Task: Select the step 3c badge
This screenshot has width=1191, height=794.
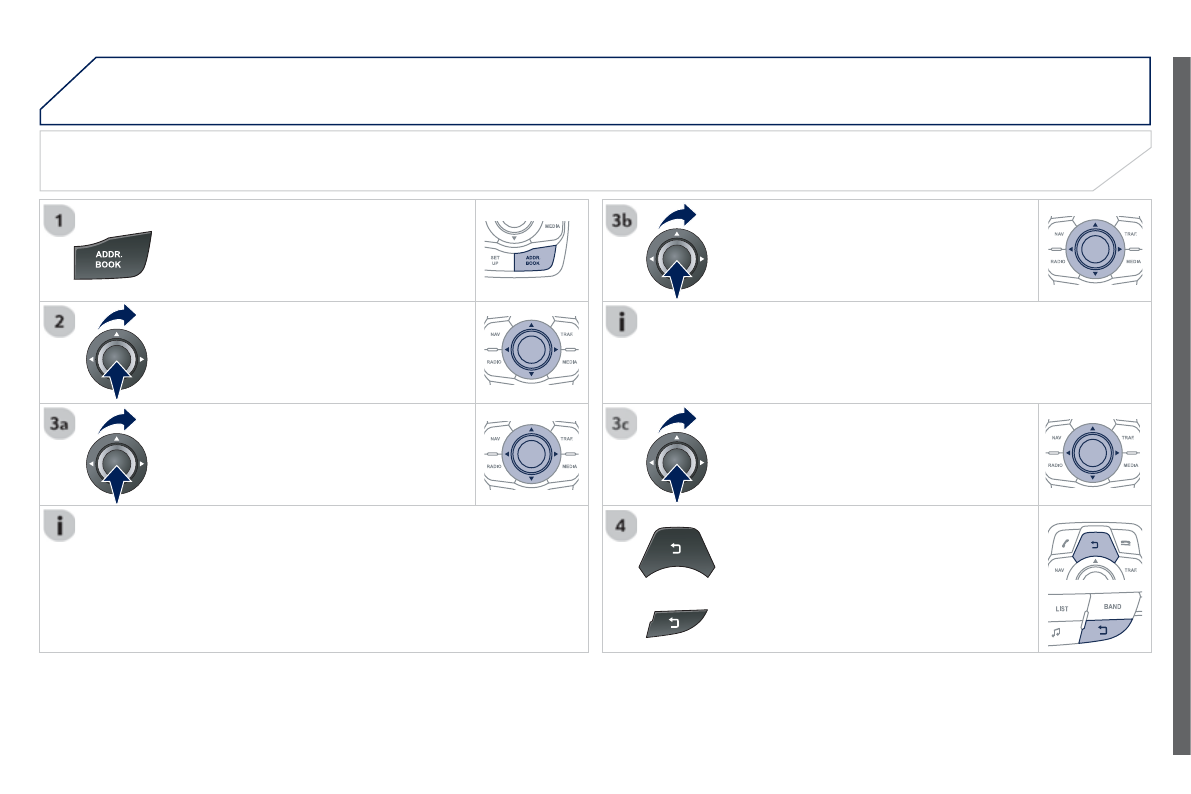Action: 621,425
